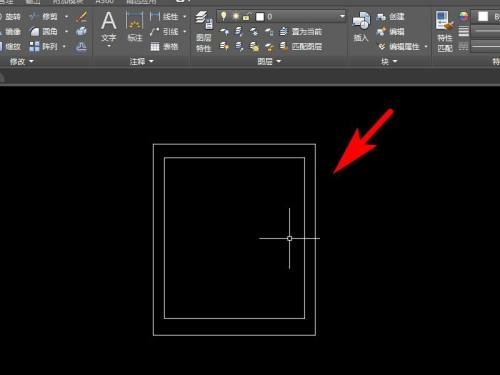Viewport: 500px width, 375px height.
Task: Click the Thaw All Layers icon
Action: tap(255, 47)
